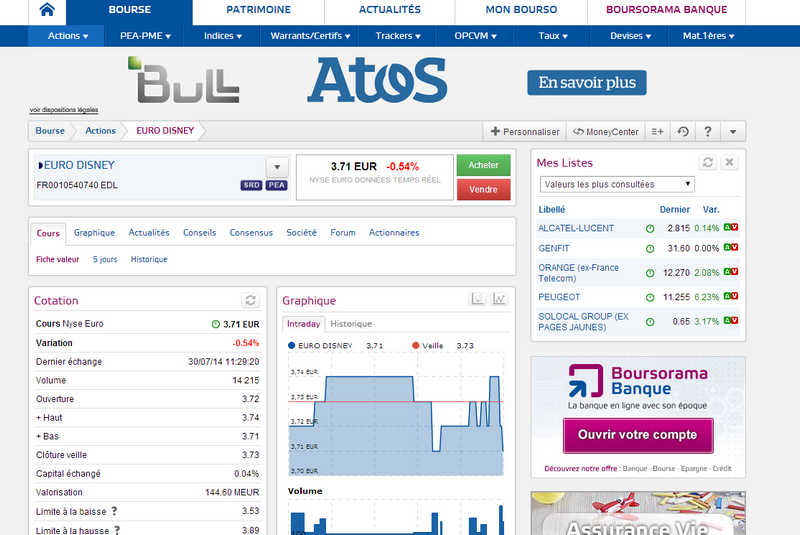This screenshot has height=535, width=800.
Task: Open the PATRIMOINE top tab
Action: click(258, 10)
